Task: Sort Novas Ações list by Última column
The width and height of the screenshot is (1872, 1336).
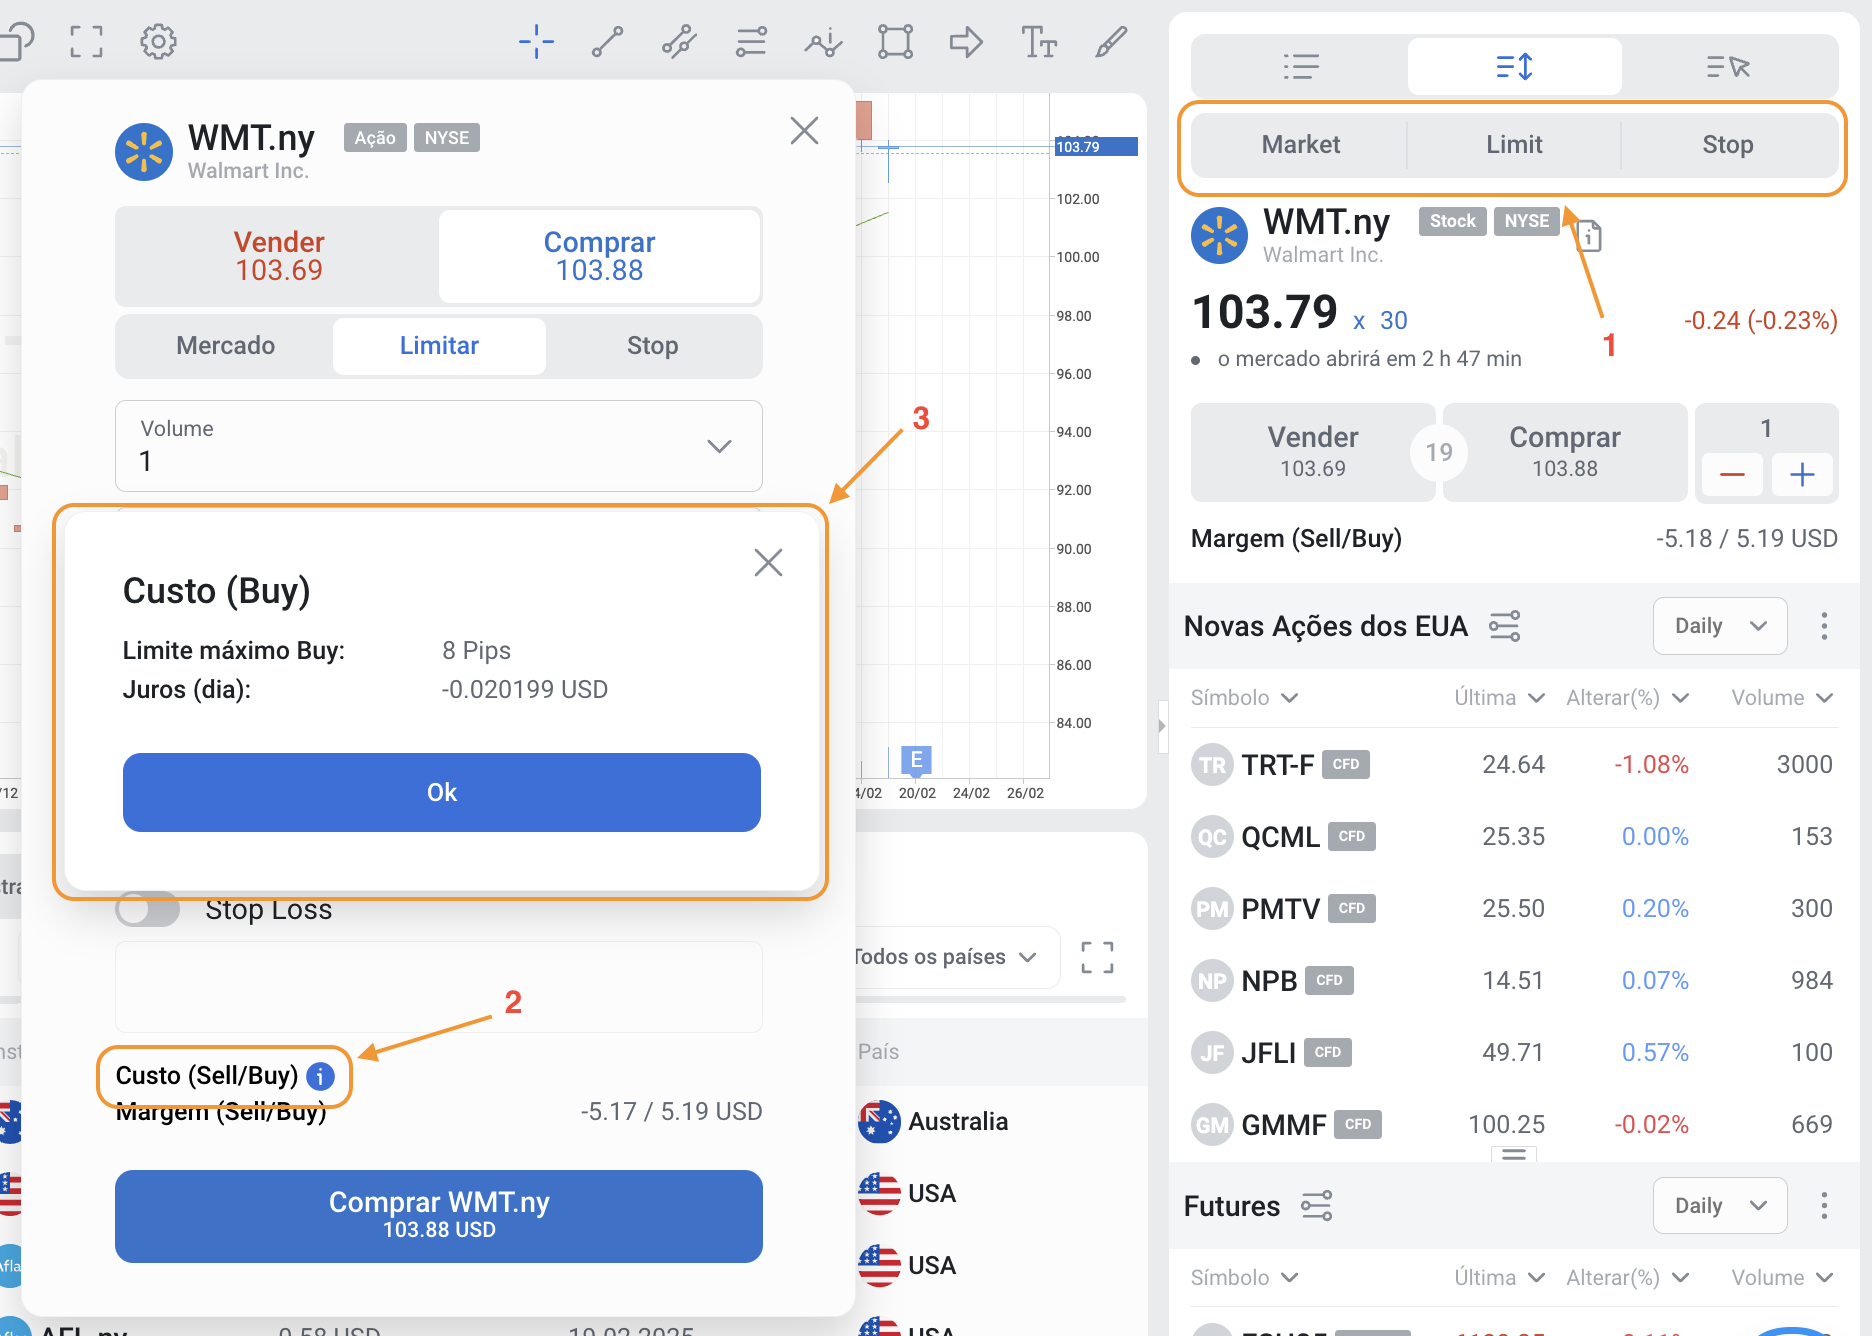Action: click(x=1499, y=698)
